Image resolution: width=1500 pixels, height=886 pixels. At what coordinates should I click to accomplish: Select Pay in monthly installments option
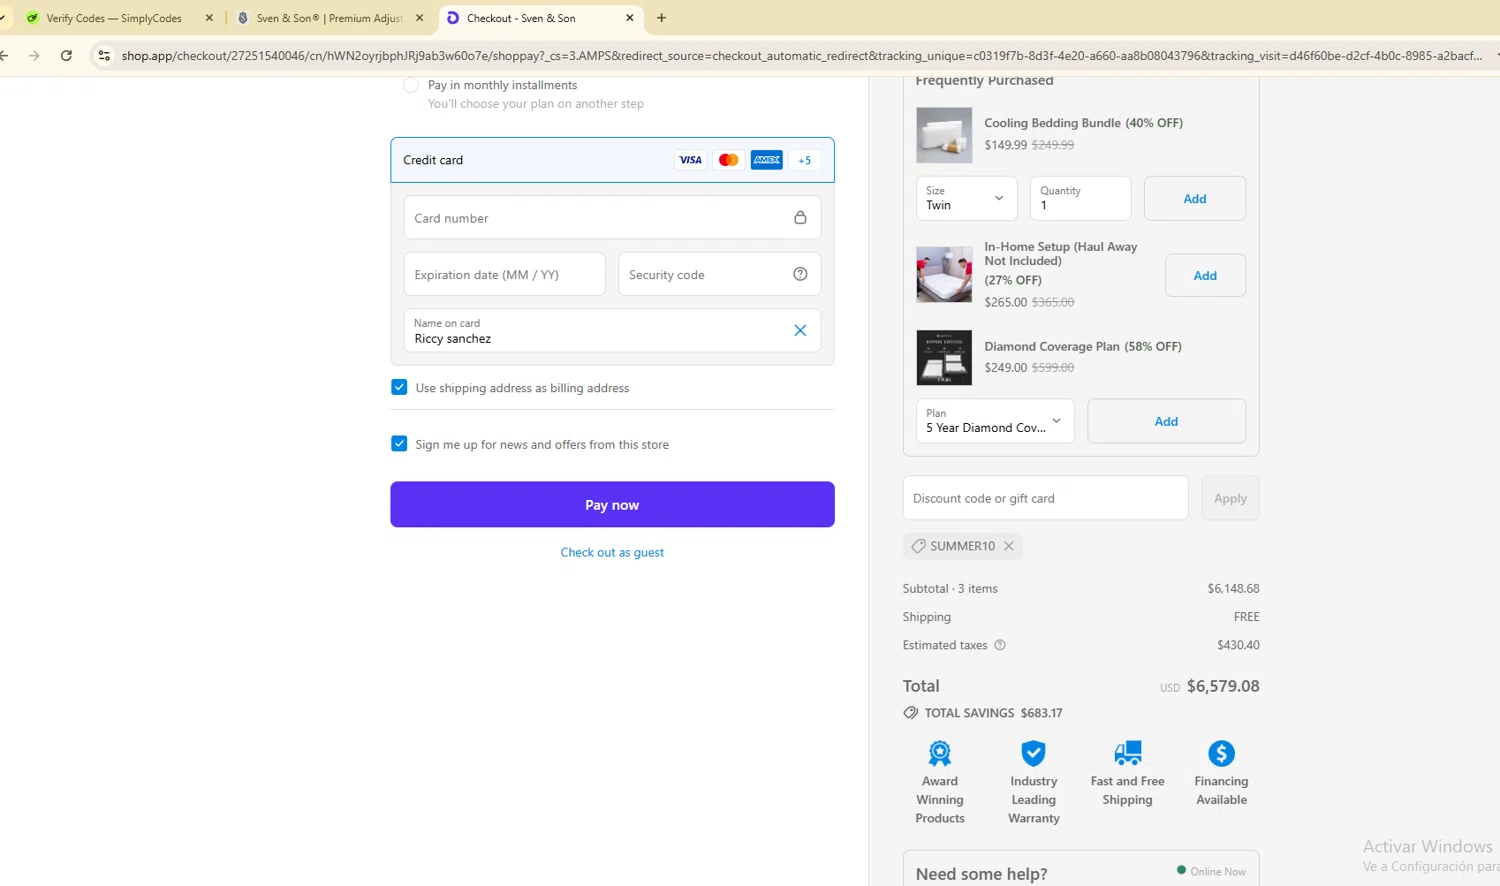[411, 85]
